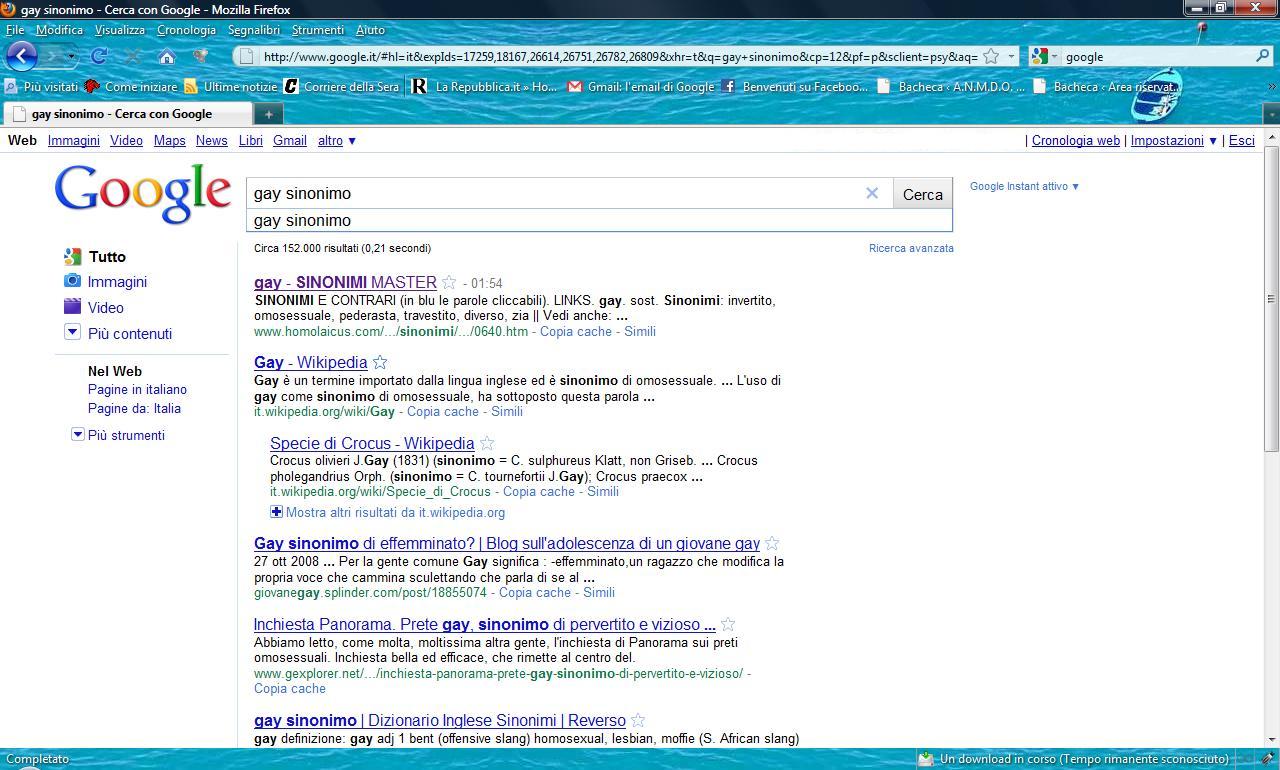The height and width of the screenshot is (770, 1280).
Task: Open the Corriere della Sera bookmark
Action: click(342, 87)
